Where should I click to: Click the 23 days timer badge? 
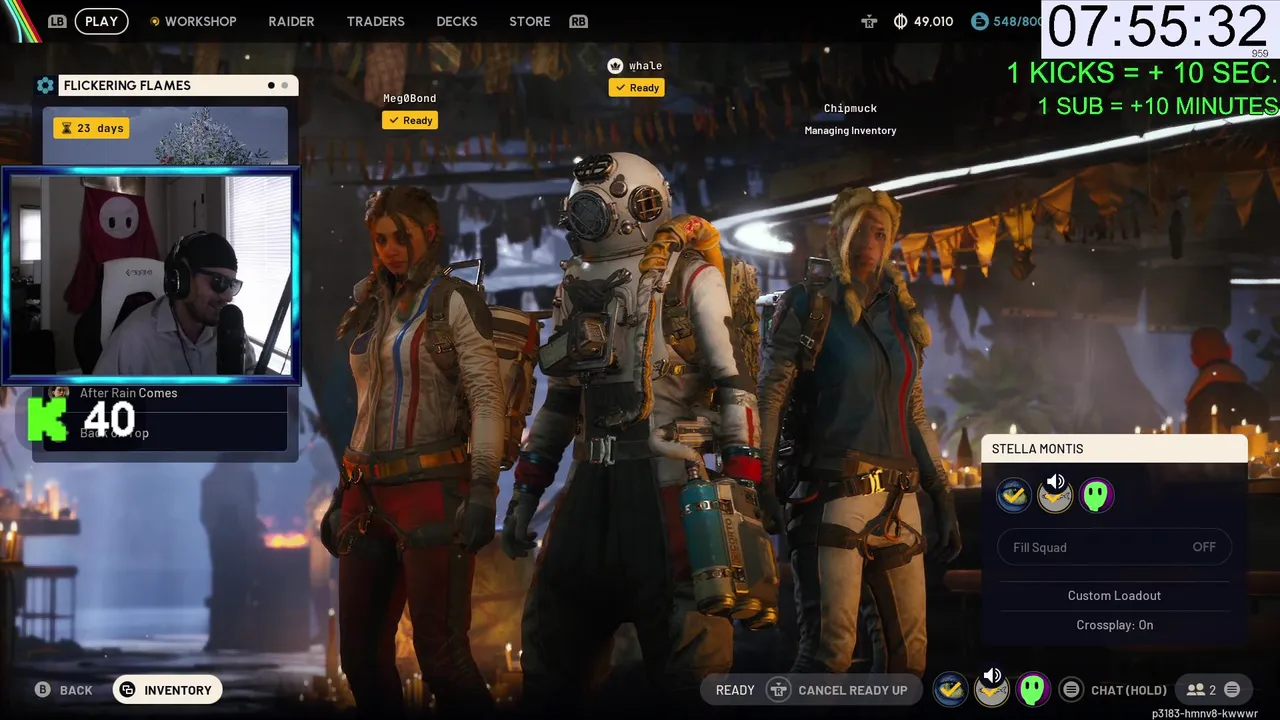tap(91, 128)
